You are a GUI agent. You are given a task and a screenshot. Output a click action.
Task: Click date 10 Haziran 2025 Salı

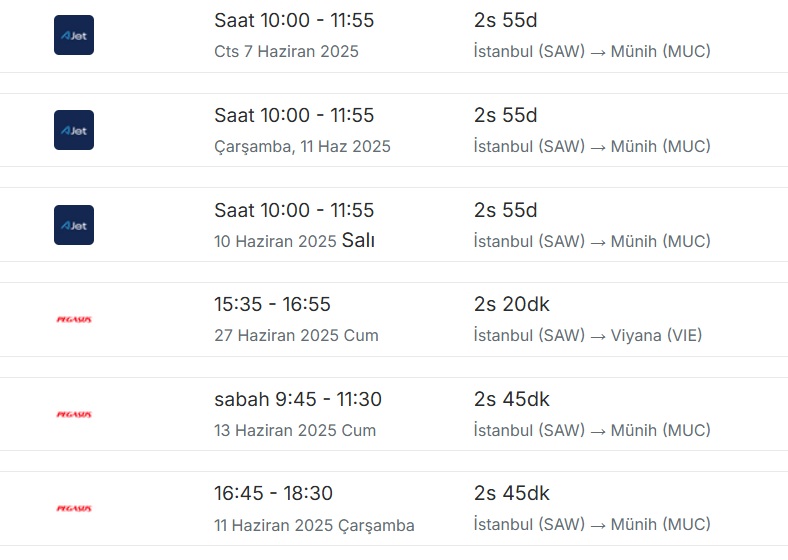(294, 241)
